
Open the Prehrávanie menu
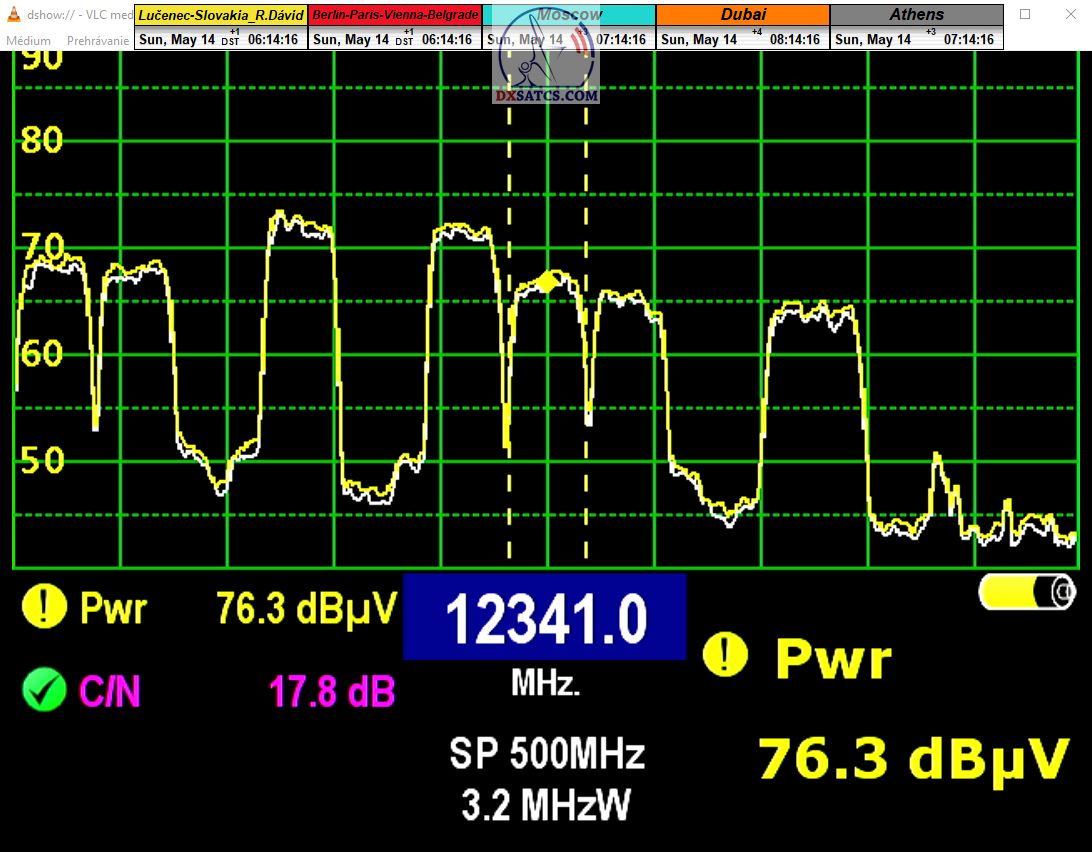pyautogui.click(x=98, y=40)
